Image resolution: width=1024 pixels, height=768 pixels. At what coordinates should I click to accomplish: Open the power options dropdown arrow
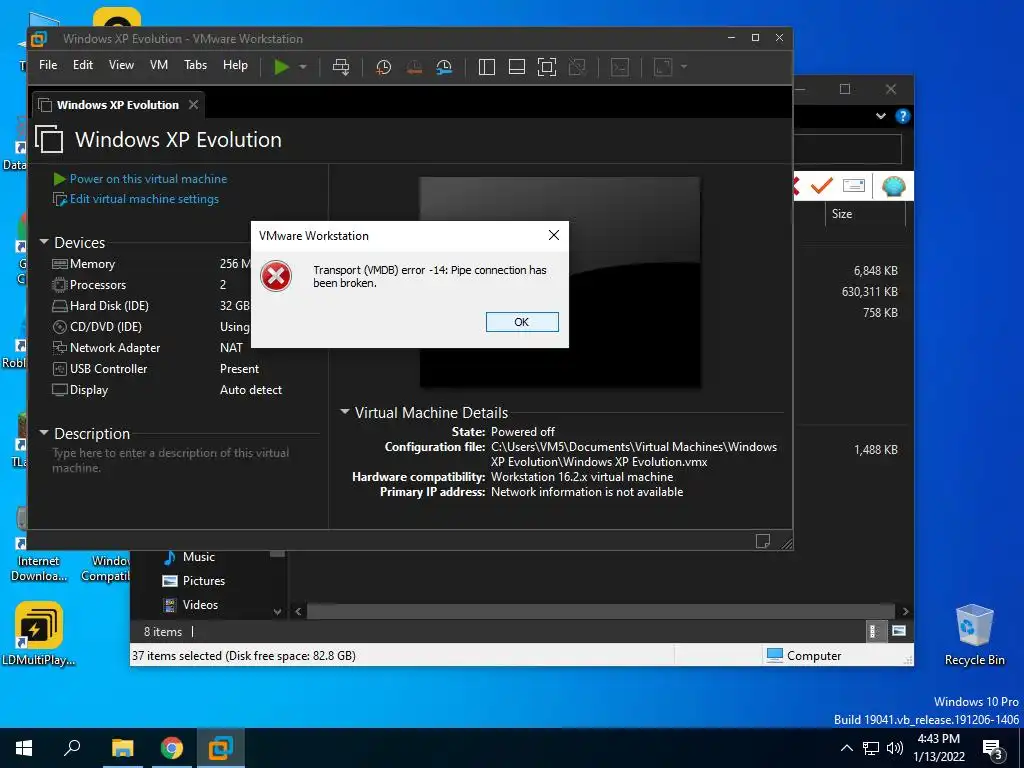[x=303, y=67]
